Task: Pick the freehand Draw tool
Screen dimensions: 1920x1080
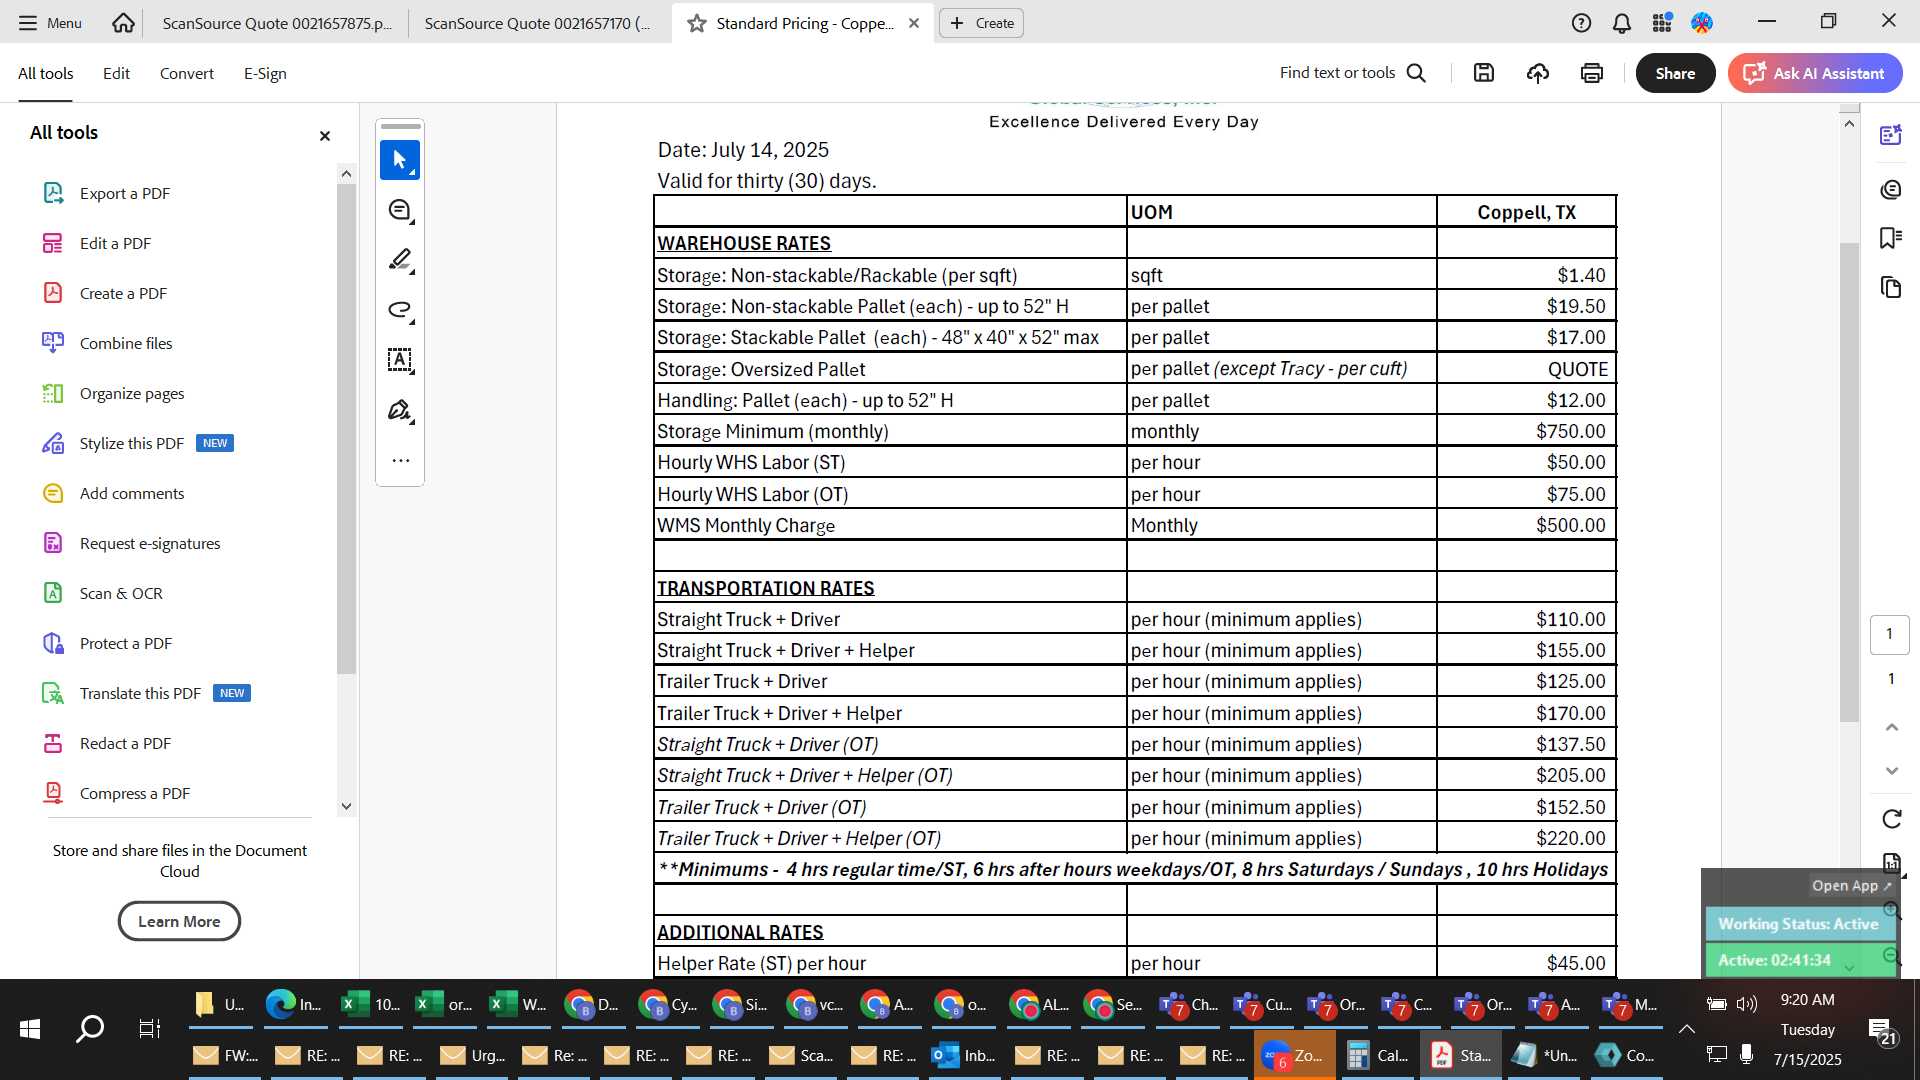Action: [400, 310]
